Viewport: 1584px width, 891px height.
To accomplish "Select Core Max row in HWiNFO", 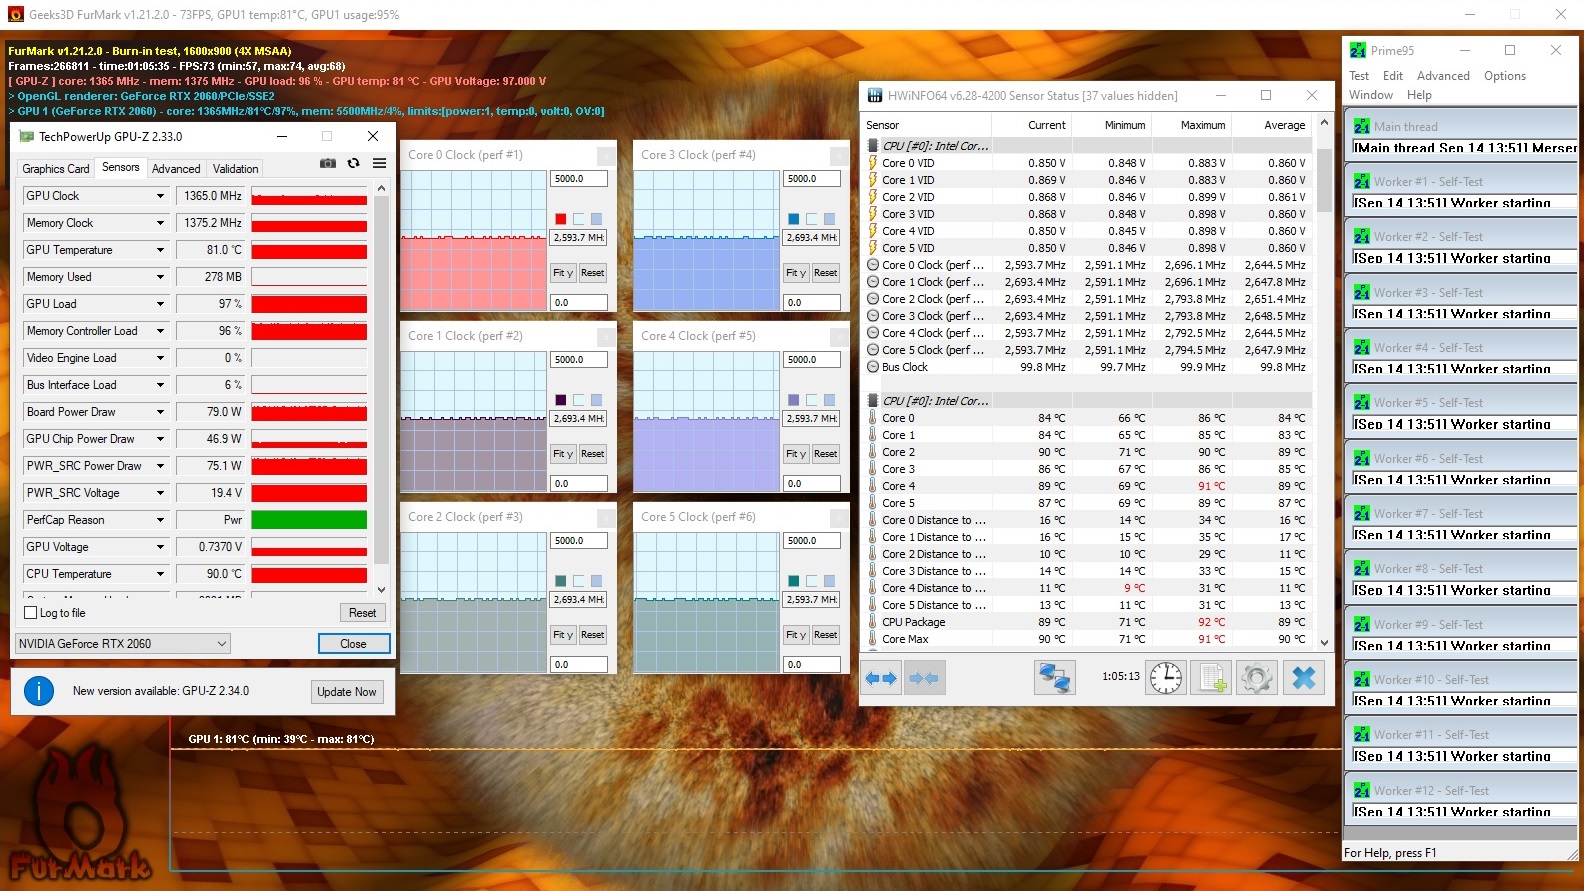I will click(1088, 639).
